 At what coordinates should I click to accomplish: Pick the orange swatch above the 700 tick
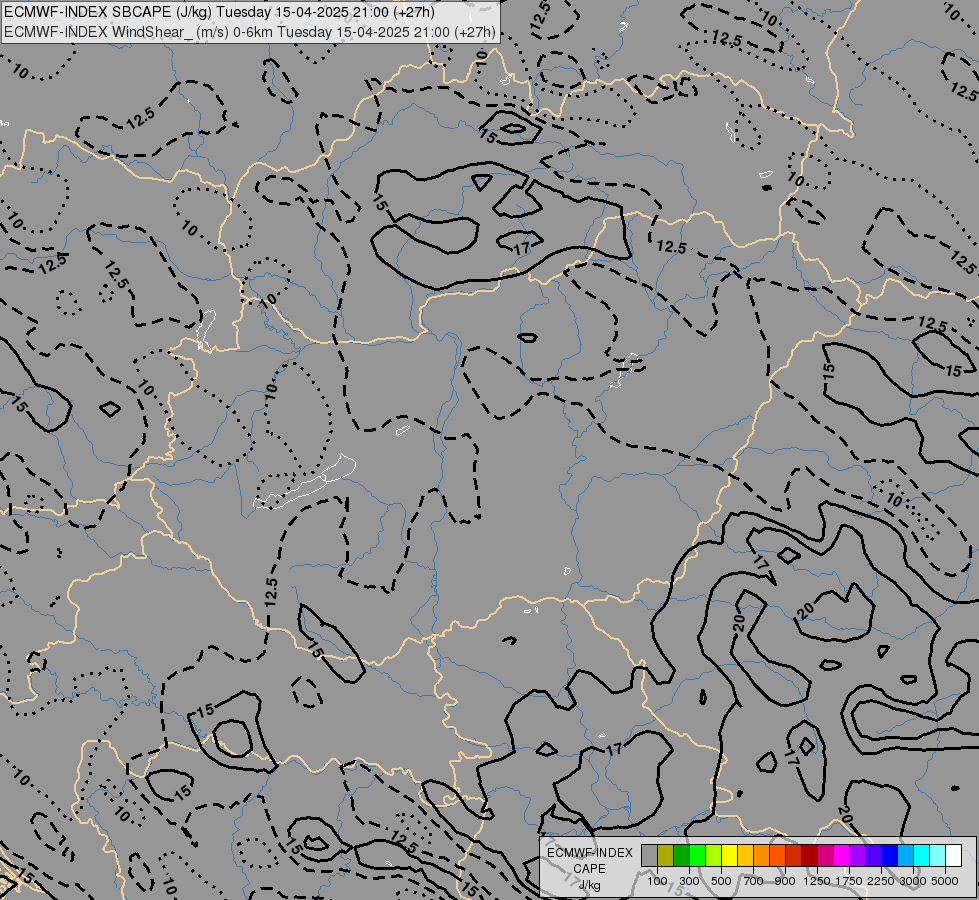click(x=762, y=855)
